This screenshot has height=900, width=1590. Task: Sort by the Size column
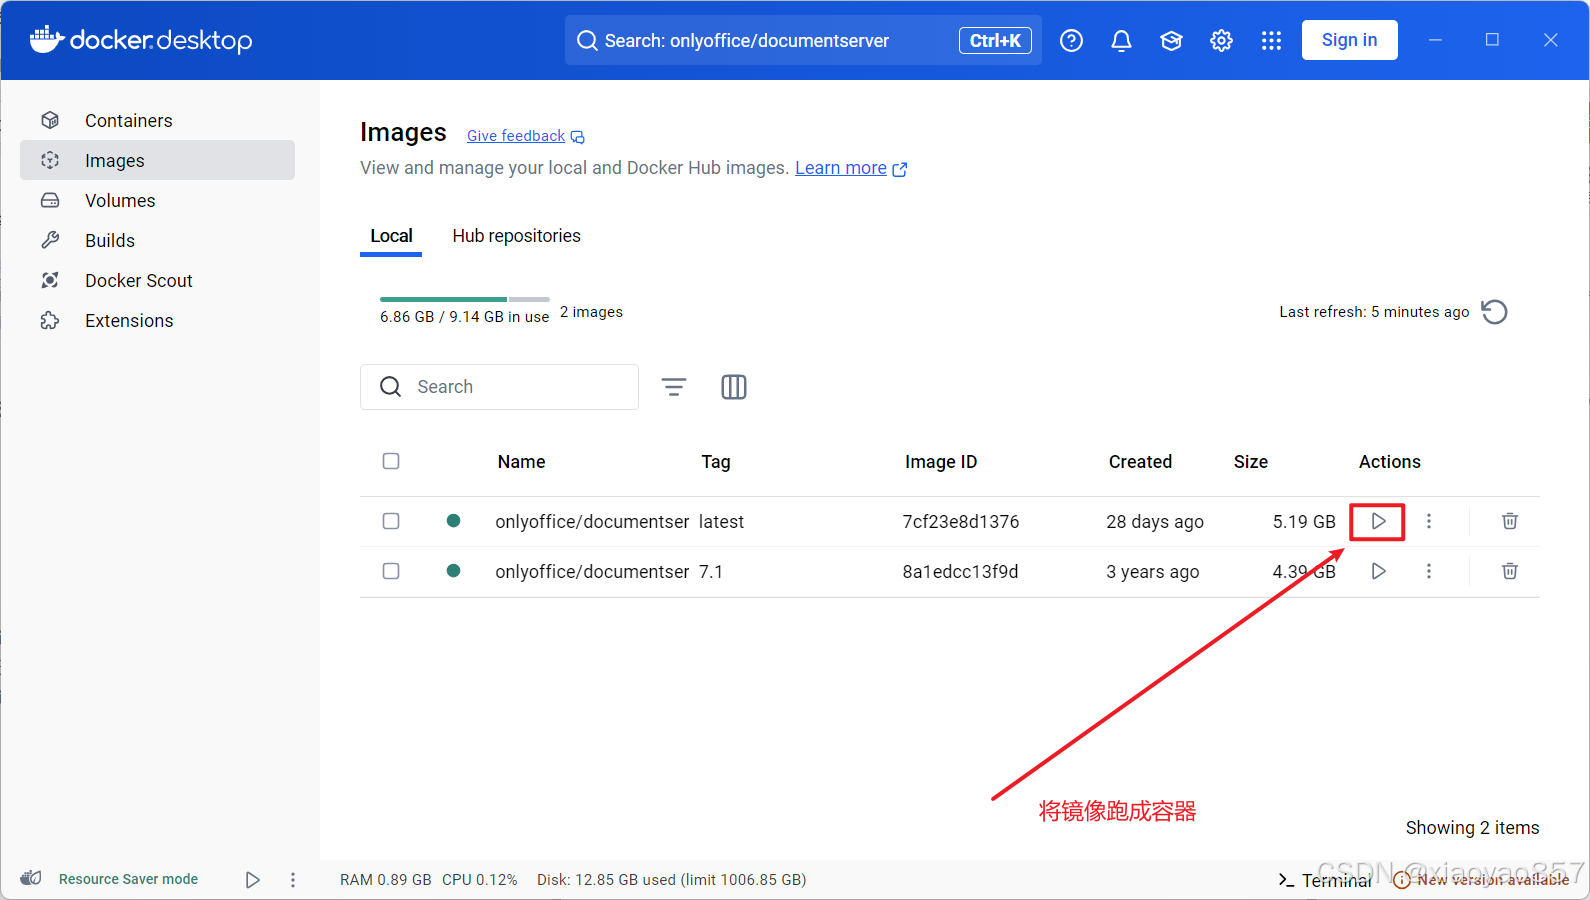coord(1250,462)
